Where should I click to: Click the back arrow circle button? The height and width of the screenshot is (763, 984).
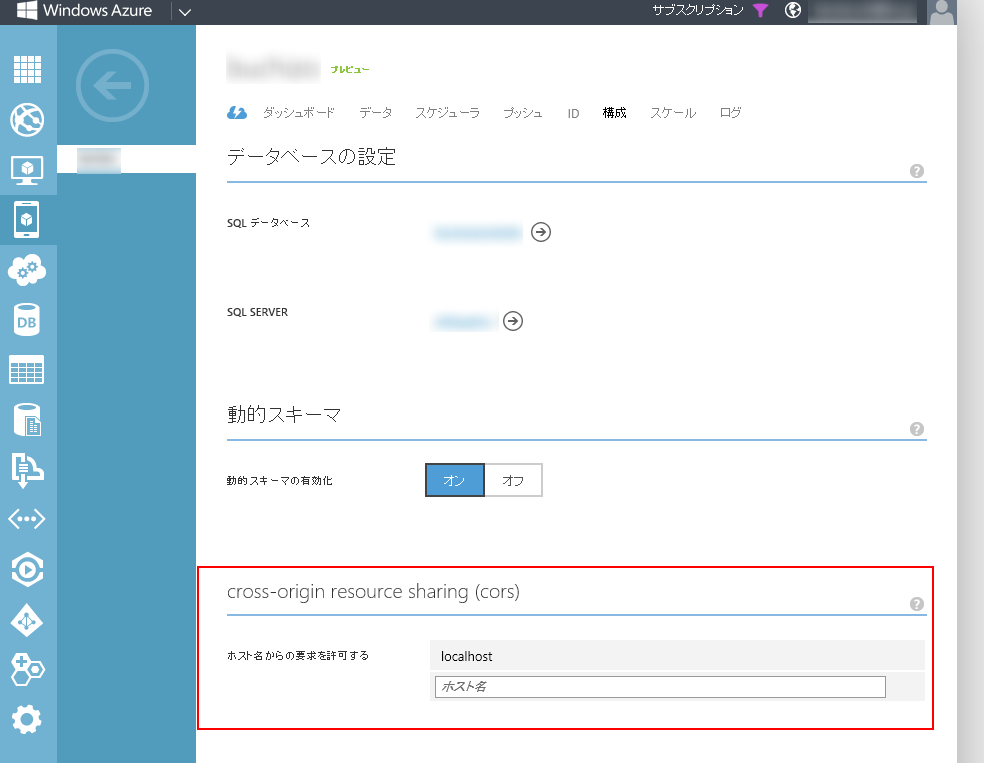click(x=112, y=86)
